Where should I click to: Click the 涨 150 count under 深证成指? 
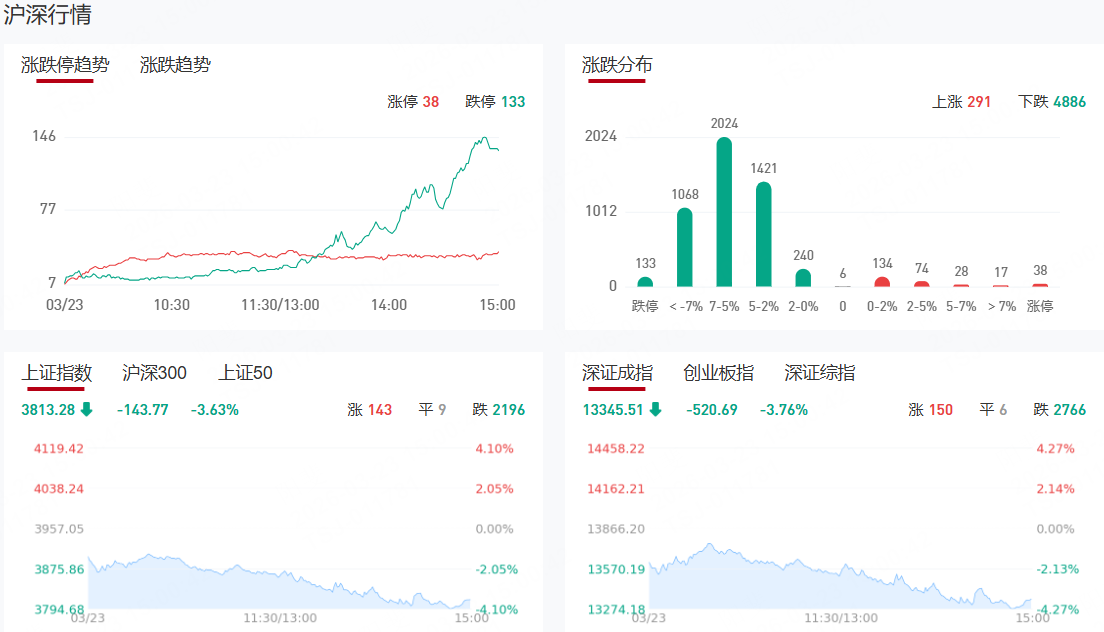tap(930, 409)
